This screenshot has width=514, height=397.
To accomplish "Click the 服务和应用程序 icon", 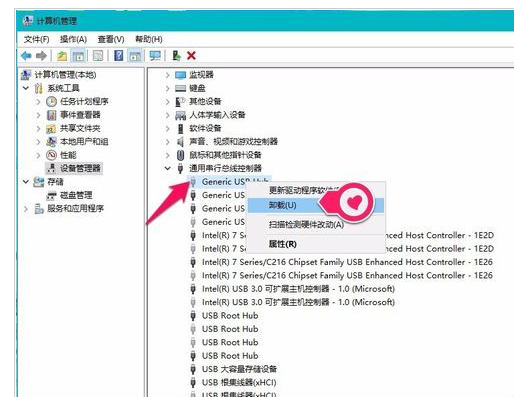I will point(39,209).
